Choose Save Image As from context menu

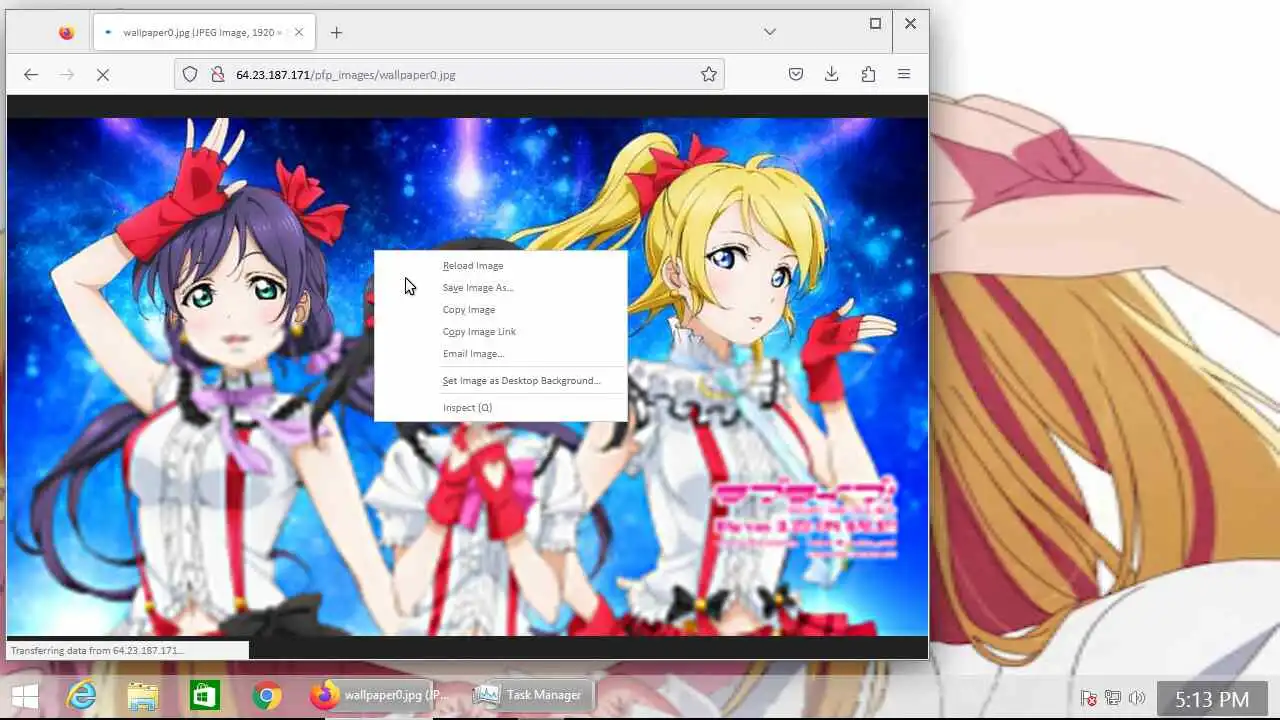coord(500,287)
